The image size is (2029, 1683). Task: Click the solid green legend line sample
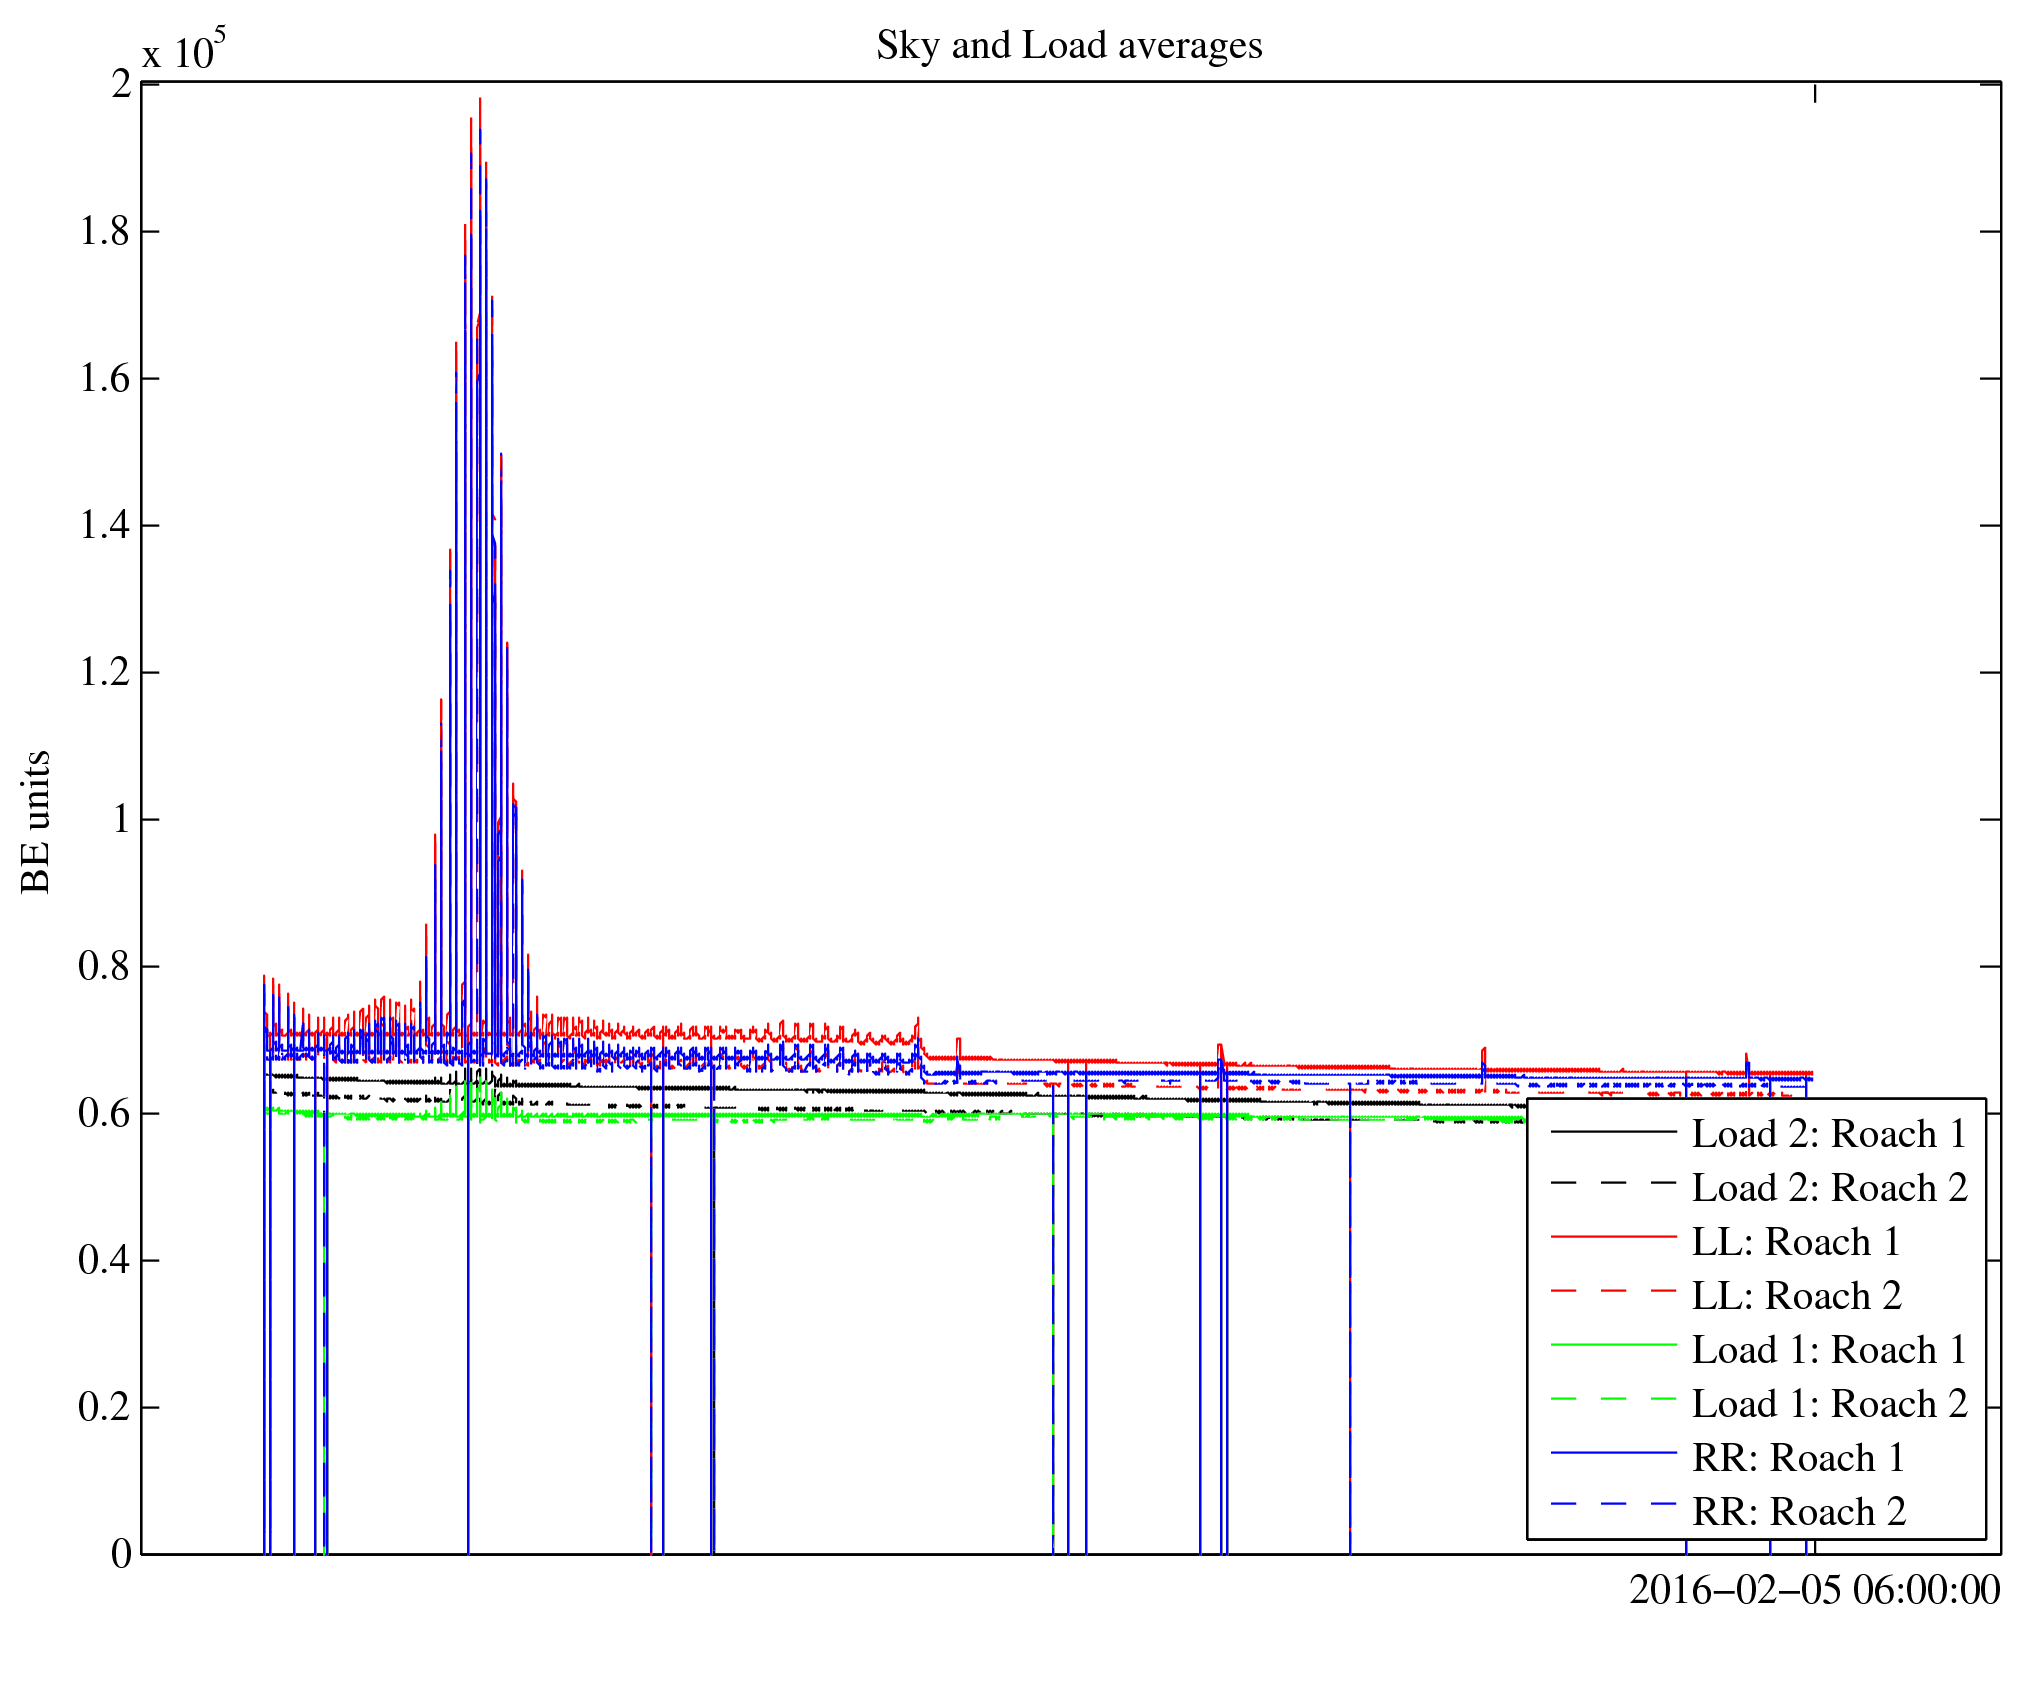click(1613, 1345)
